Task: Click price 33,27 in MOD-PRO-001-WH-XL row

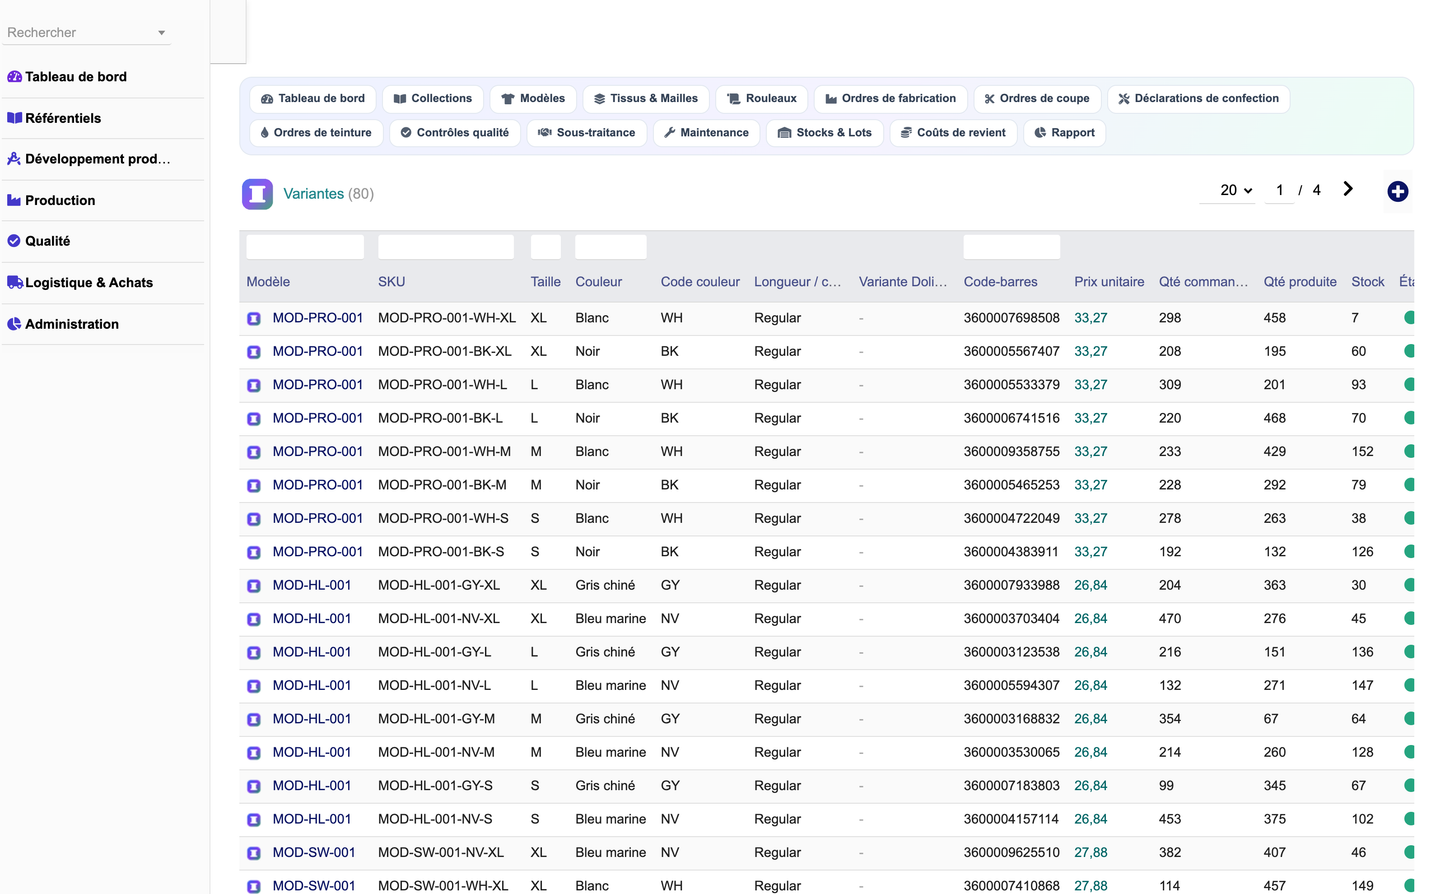Action: [x=1091, y=318]
